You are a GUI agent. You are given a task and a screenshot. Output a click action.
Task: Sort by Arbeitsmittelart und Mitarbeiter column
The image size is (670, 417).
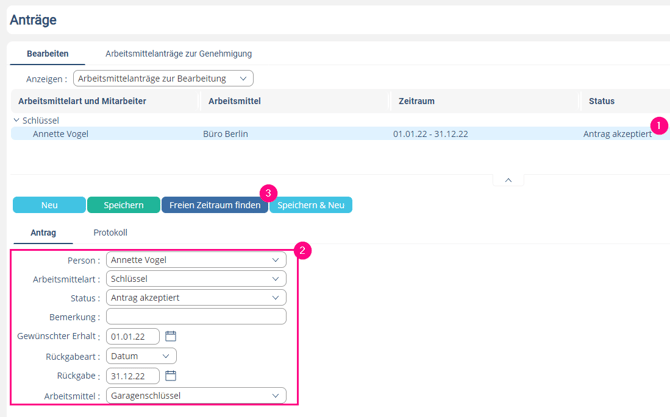pyautogui.click(x=82, y=101)
